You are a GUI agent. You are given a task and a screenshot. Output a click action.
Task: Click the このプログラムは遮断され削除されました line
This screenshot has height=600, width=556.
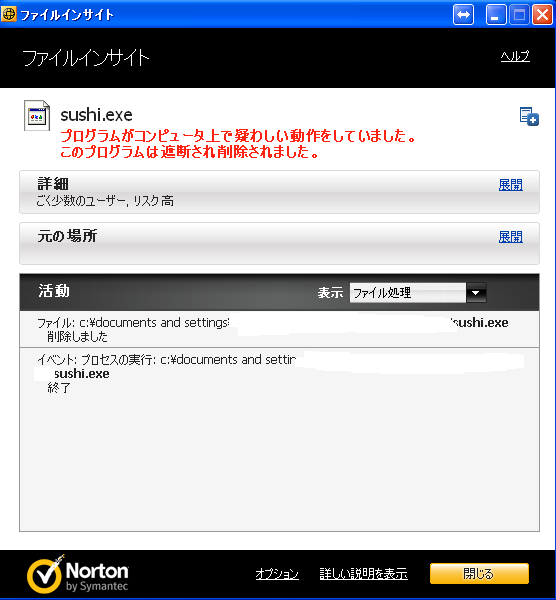190,152
